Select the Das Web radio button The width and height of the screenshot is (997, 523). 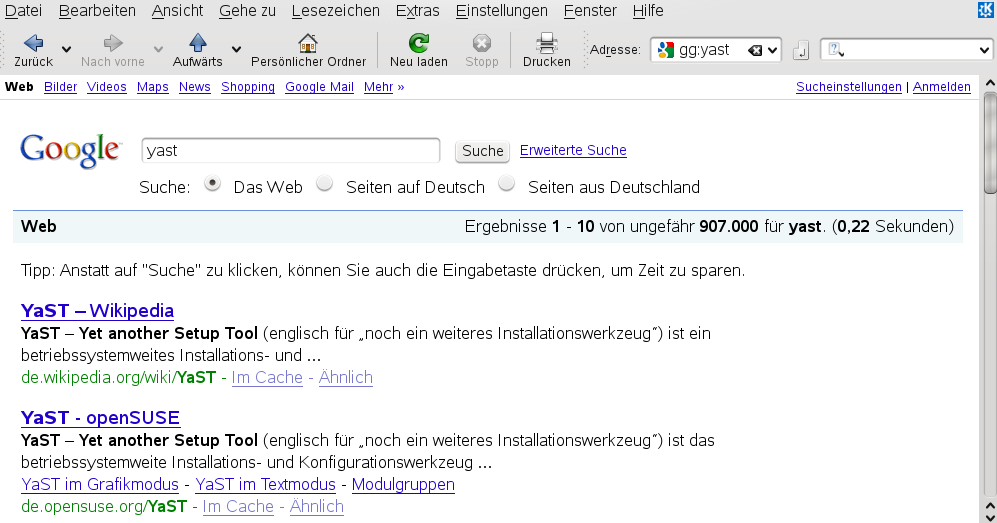(x=212, y=184)
